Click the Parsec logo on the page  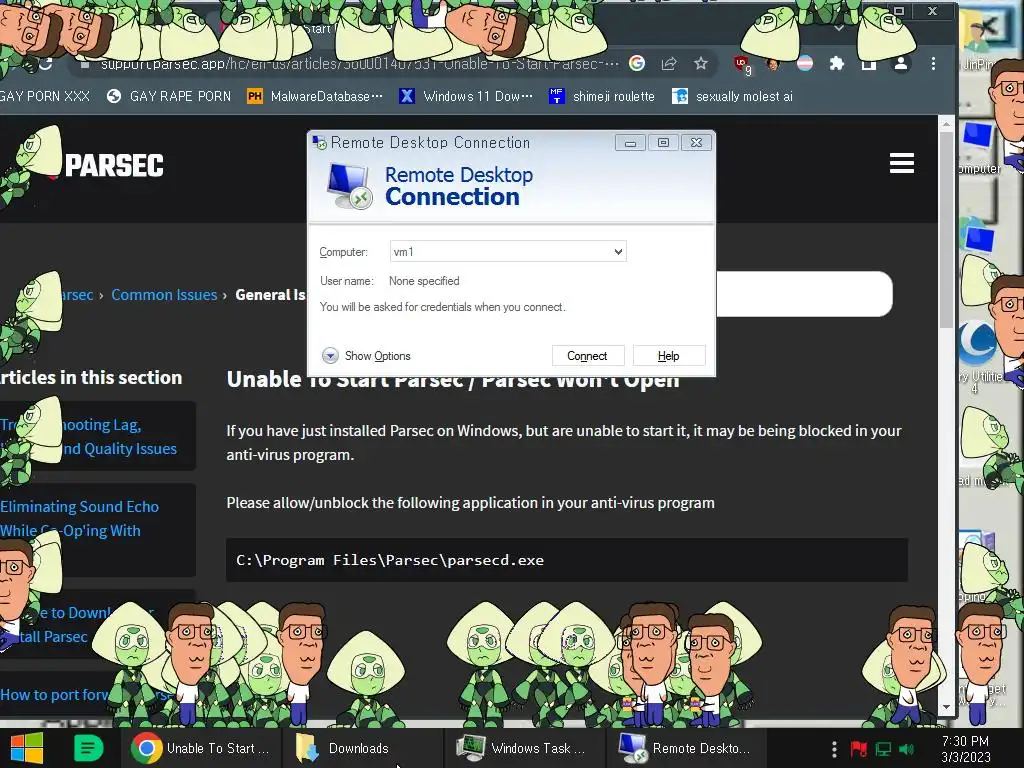[x=114, y=165]
